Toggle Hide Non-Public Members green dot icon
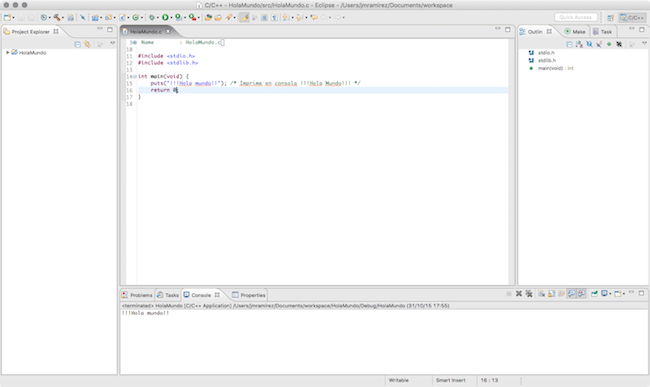Viewport: 650px width, 387px height. coord(609,44)
